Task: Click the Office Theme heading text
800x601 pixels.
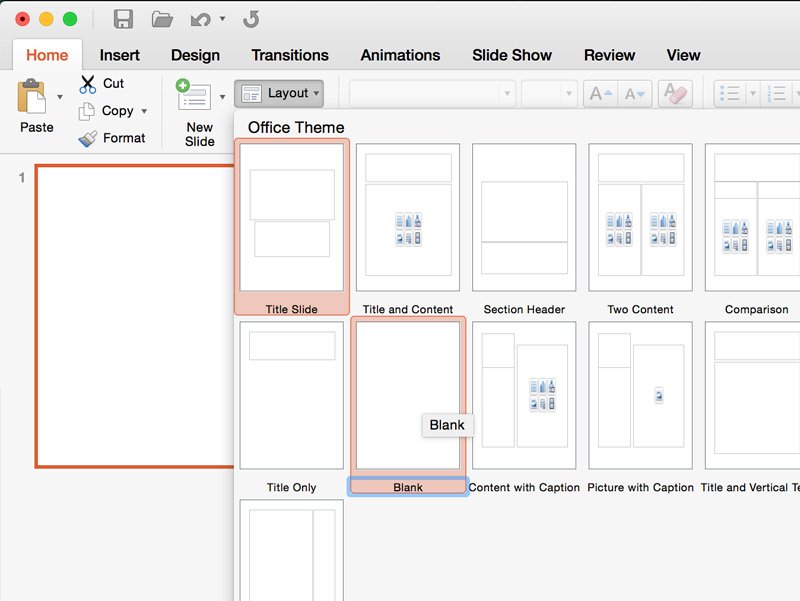Action: [x=296, y=128]
